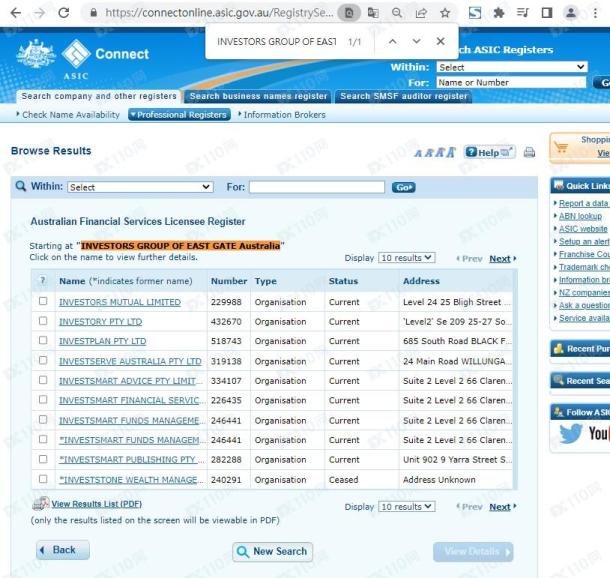Tick checkbox for INVESTSTONE WEALTH MANAGE row
Screen dimensions: 610x578
(43, 479)
